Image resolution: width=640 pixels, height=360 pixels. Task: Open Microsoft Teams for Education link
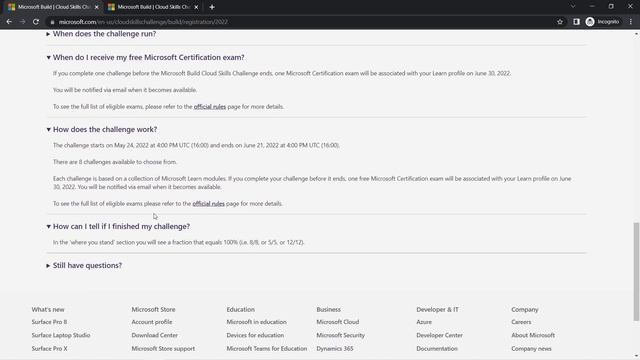267,349
